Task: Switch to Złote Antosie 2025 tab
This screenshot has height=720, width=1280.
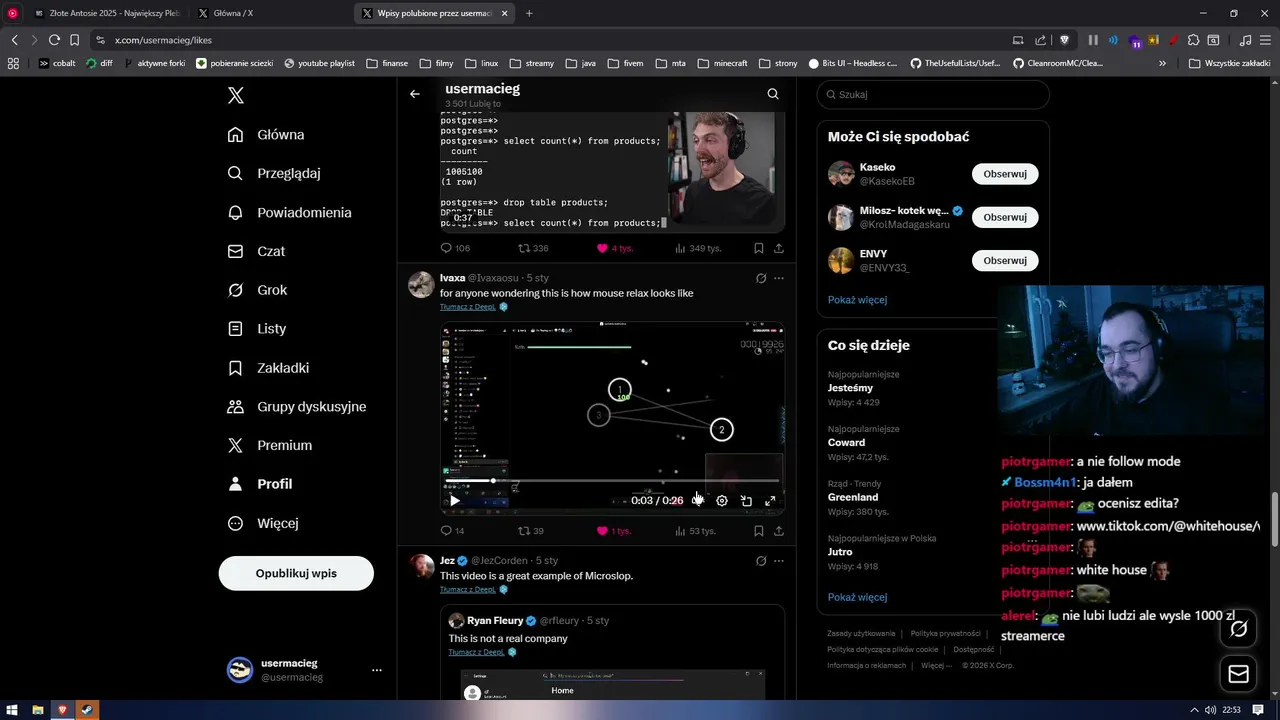Action: (x=107, y=13)
